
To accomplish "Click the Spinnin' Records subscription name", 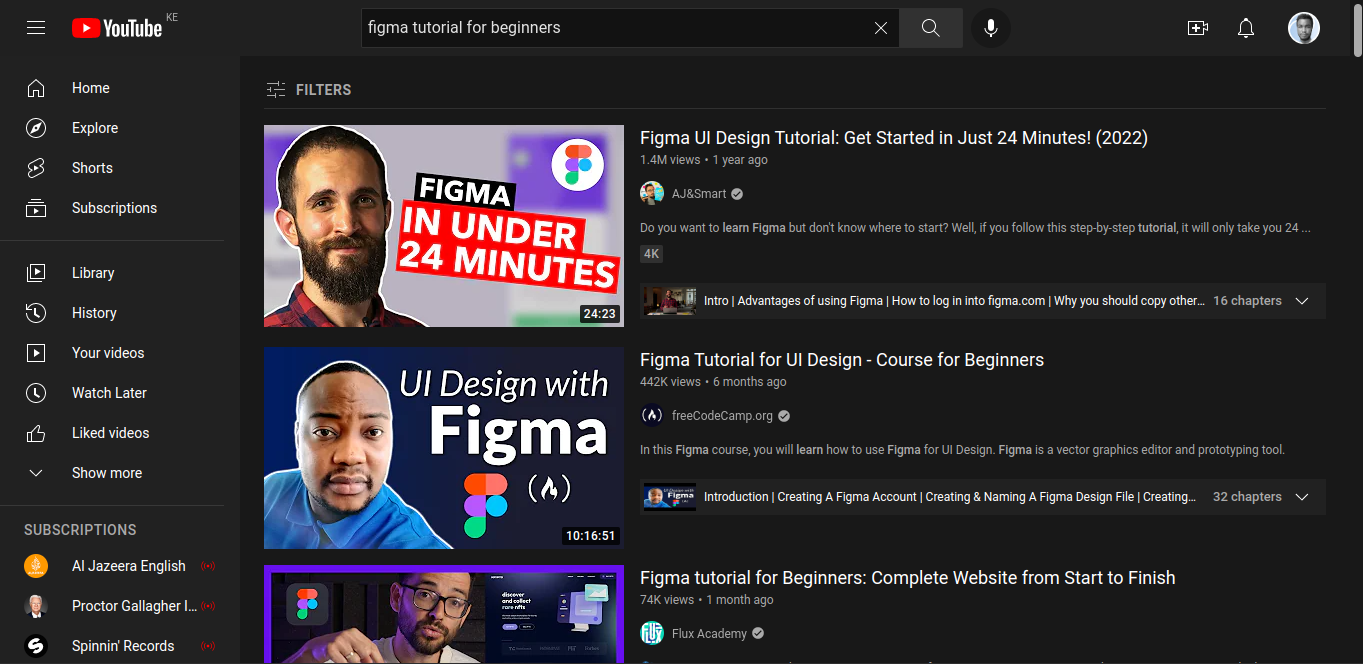I will click(x=123, y=646).
